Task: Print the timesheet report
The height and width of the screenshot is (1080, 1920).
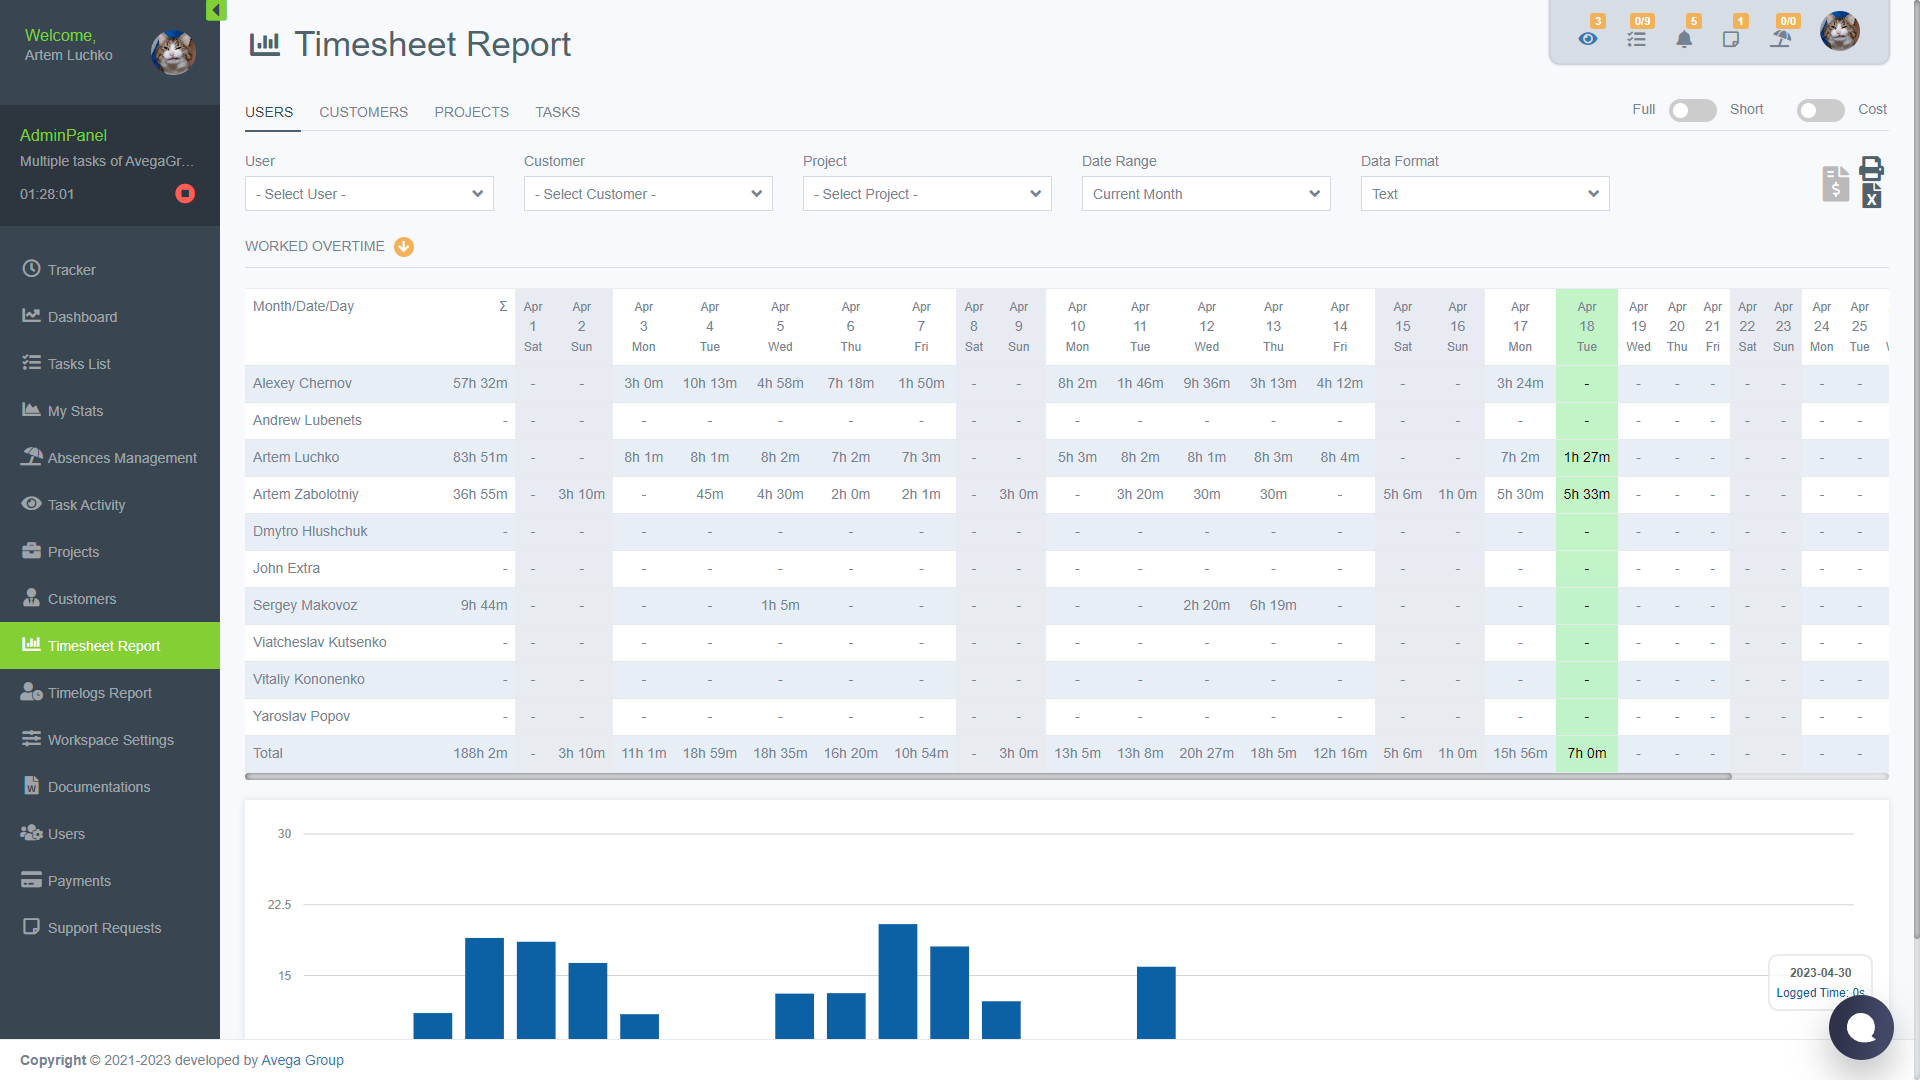Action: click(1871, 167)
